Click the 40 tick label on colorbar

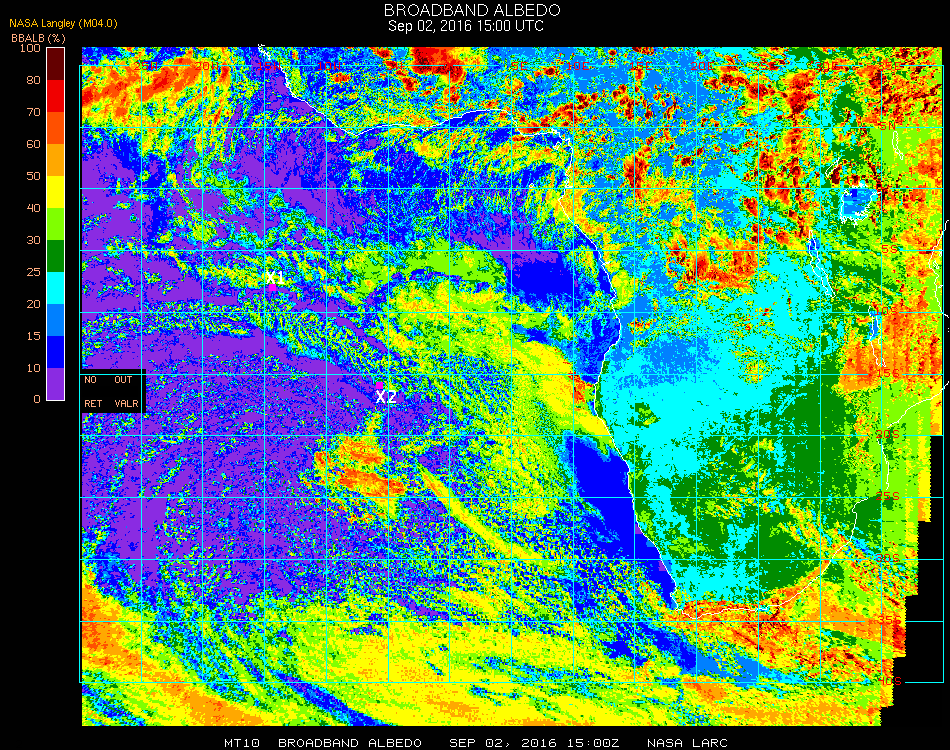point(33,208)
